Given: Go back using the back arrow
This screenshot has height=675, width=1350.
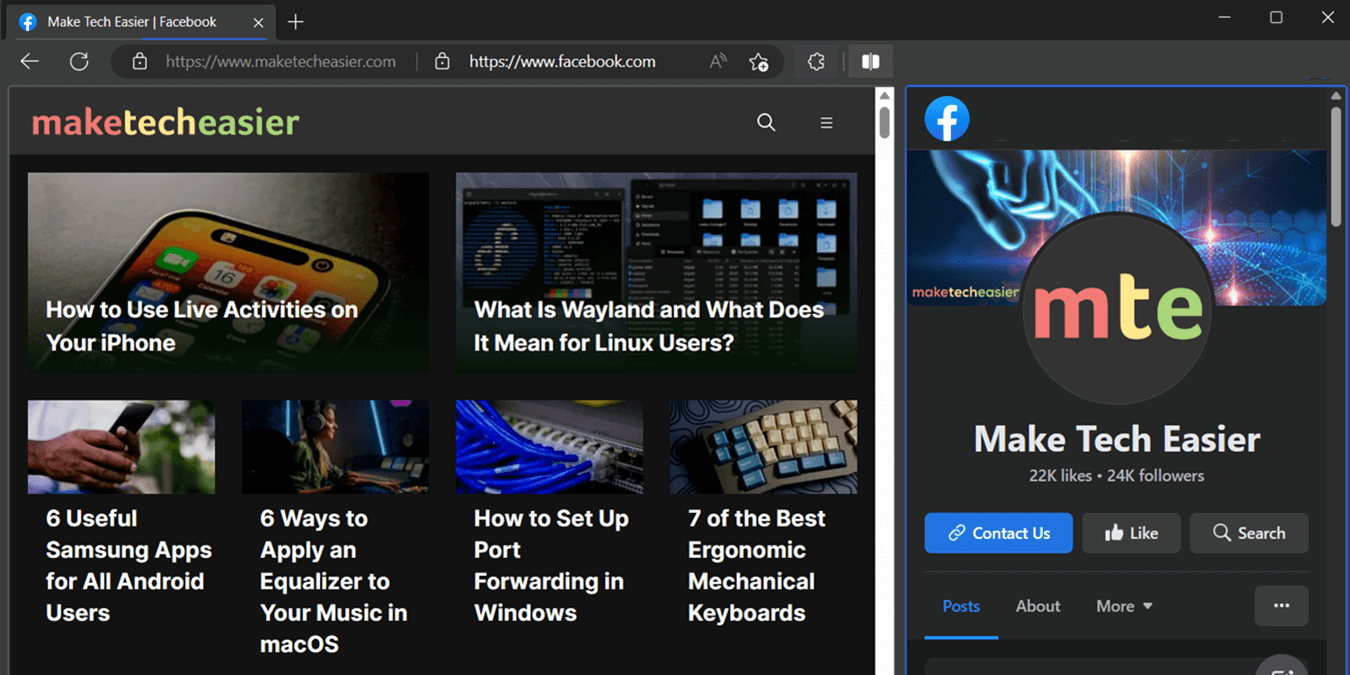Looking at the screenshot, I should pos(29,61).
